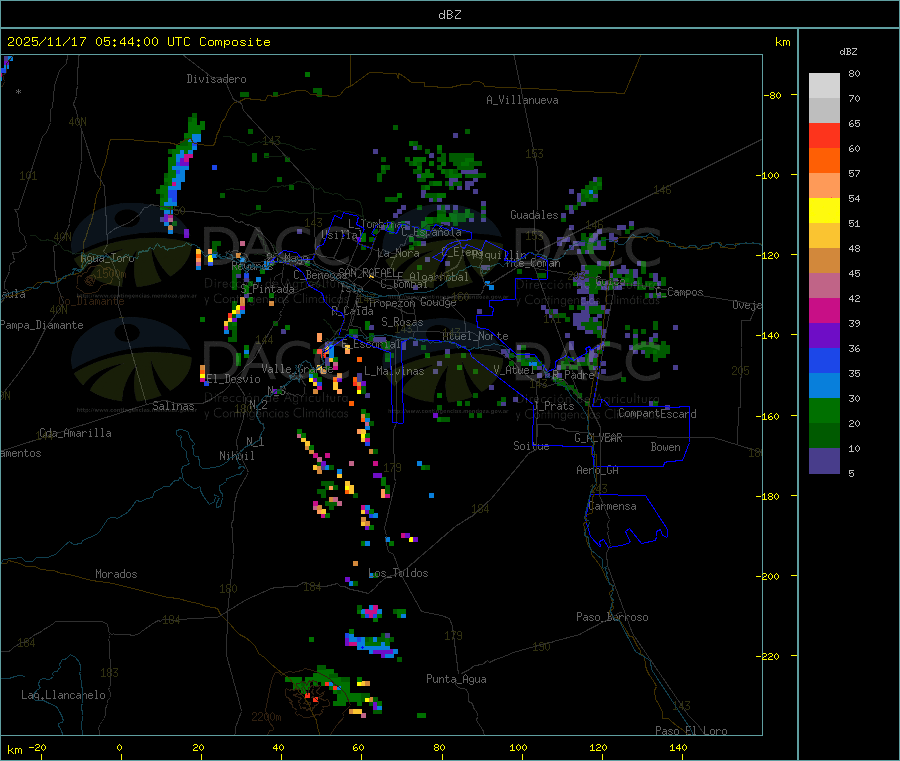Click the Bowen map label
Image resolution: width=900 pixels, height=761 pixels.
(665, 447)
